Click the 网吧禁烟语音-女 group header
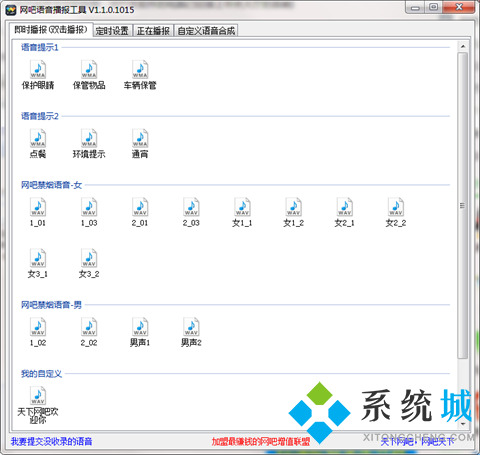This screenshot has height=455, width=480. coord(51,185)
